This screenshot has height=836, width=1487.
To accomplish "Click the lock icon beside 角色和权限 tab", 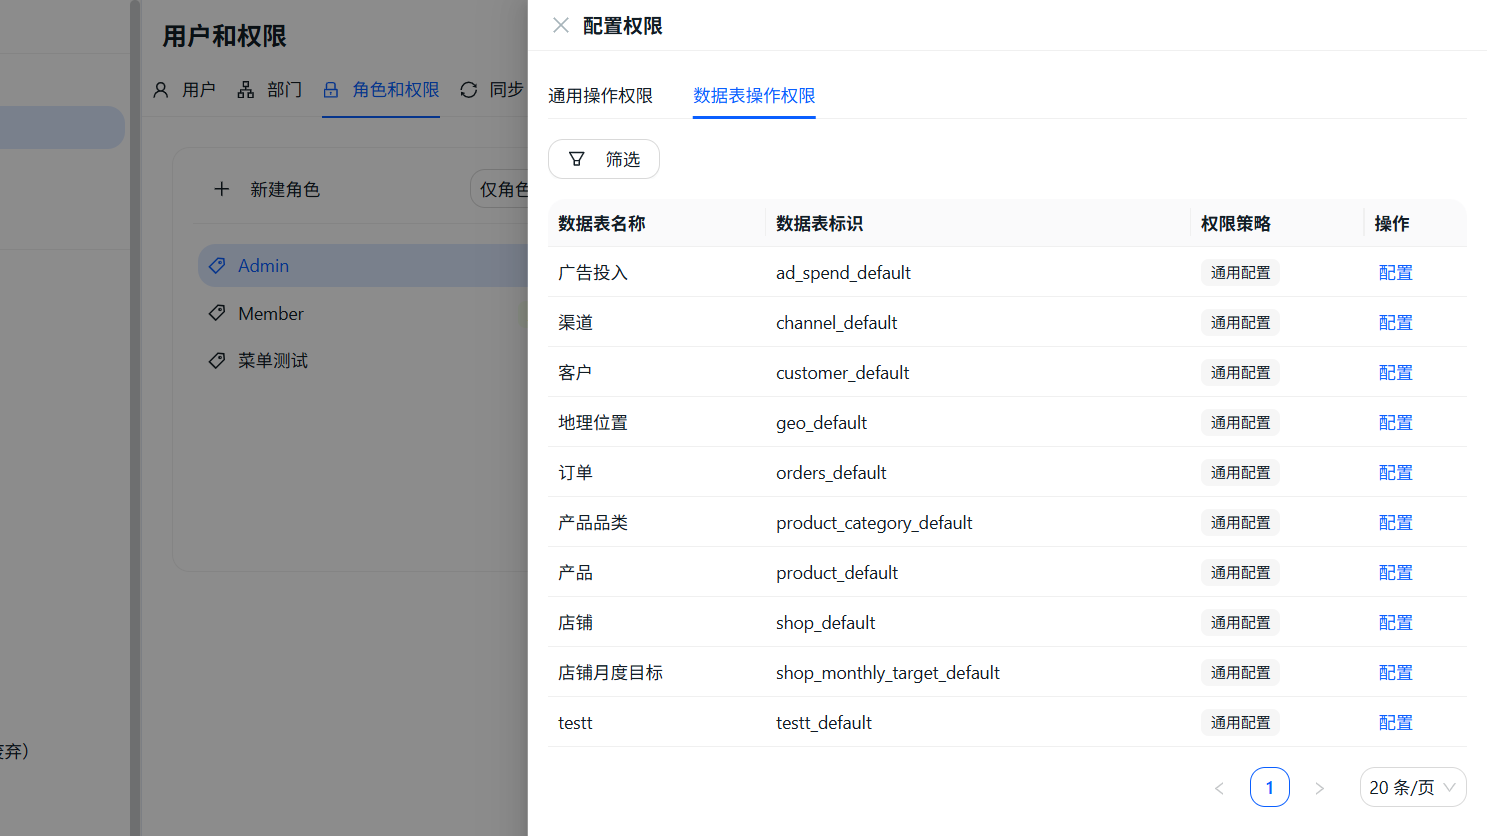I will [331, 90].
